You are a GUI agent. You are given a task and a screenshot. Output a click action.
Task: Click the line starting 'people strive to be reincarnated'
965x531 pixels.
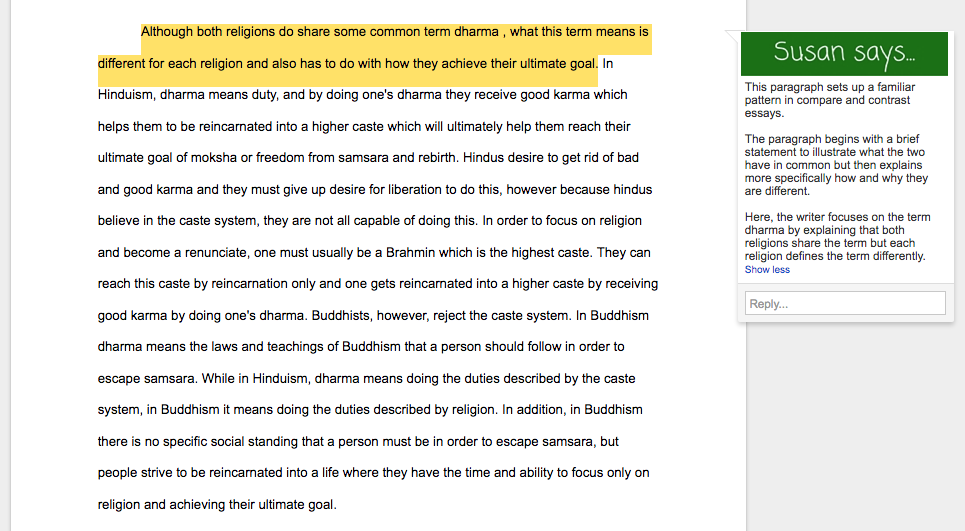373,473
